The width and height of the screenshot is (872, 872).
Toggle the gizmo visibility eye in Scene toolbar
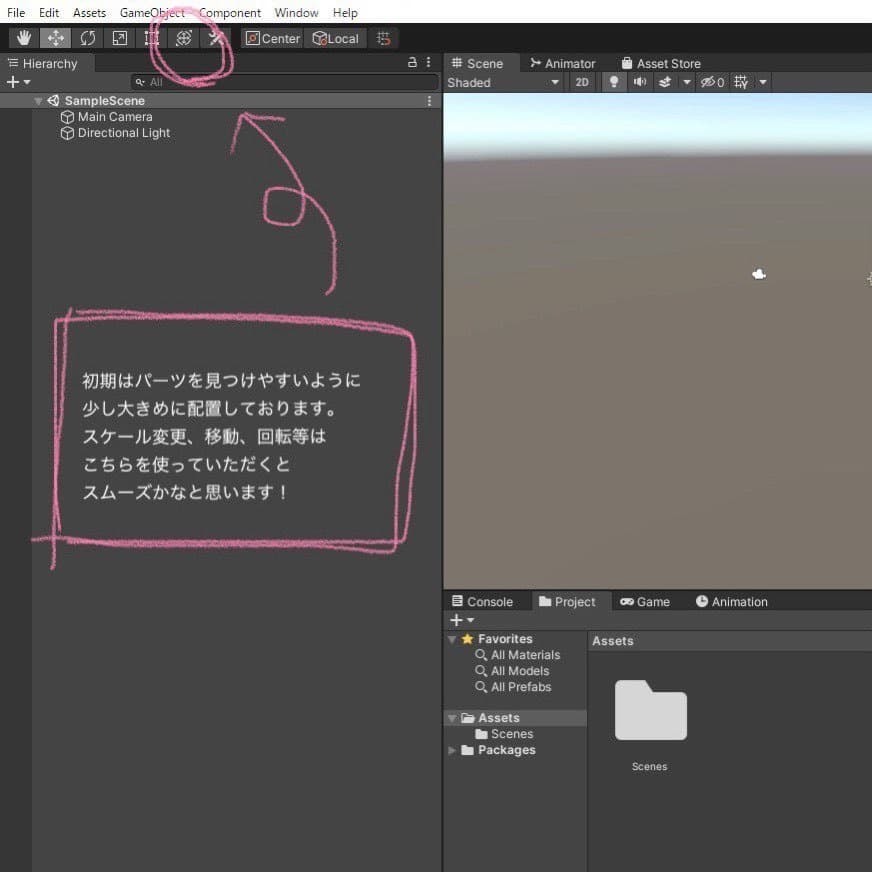pos(710,82)
